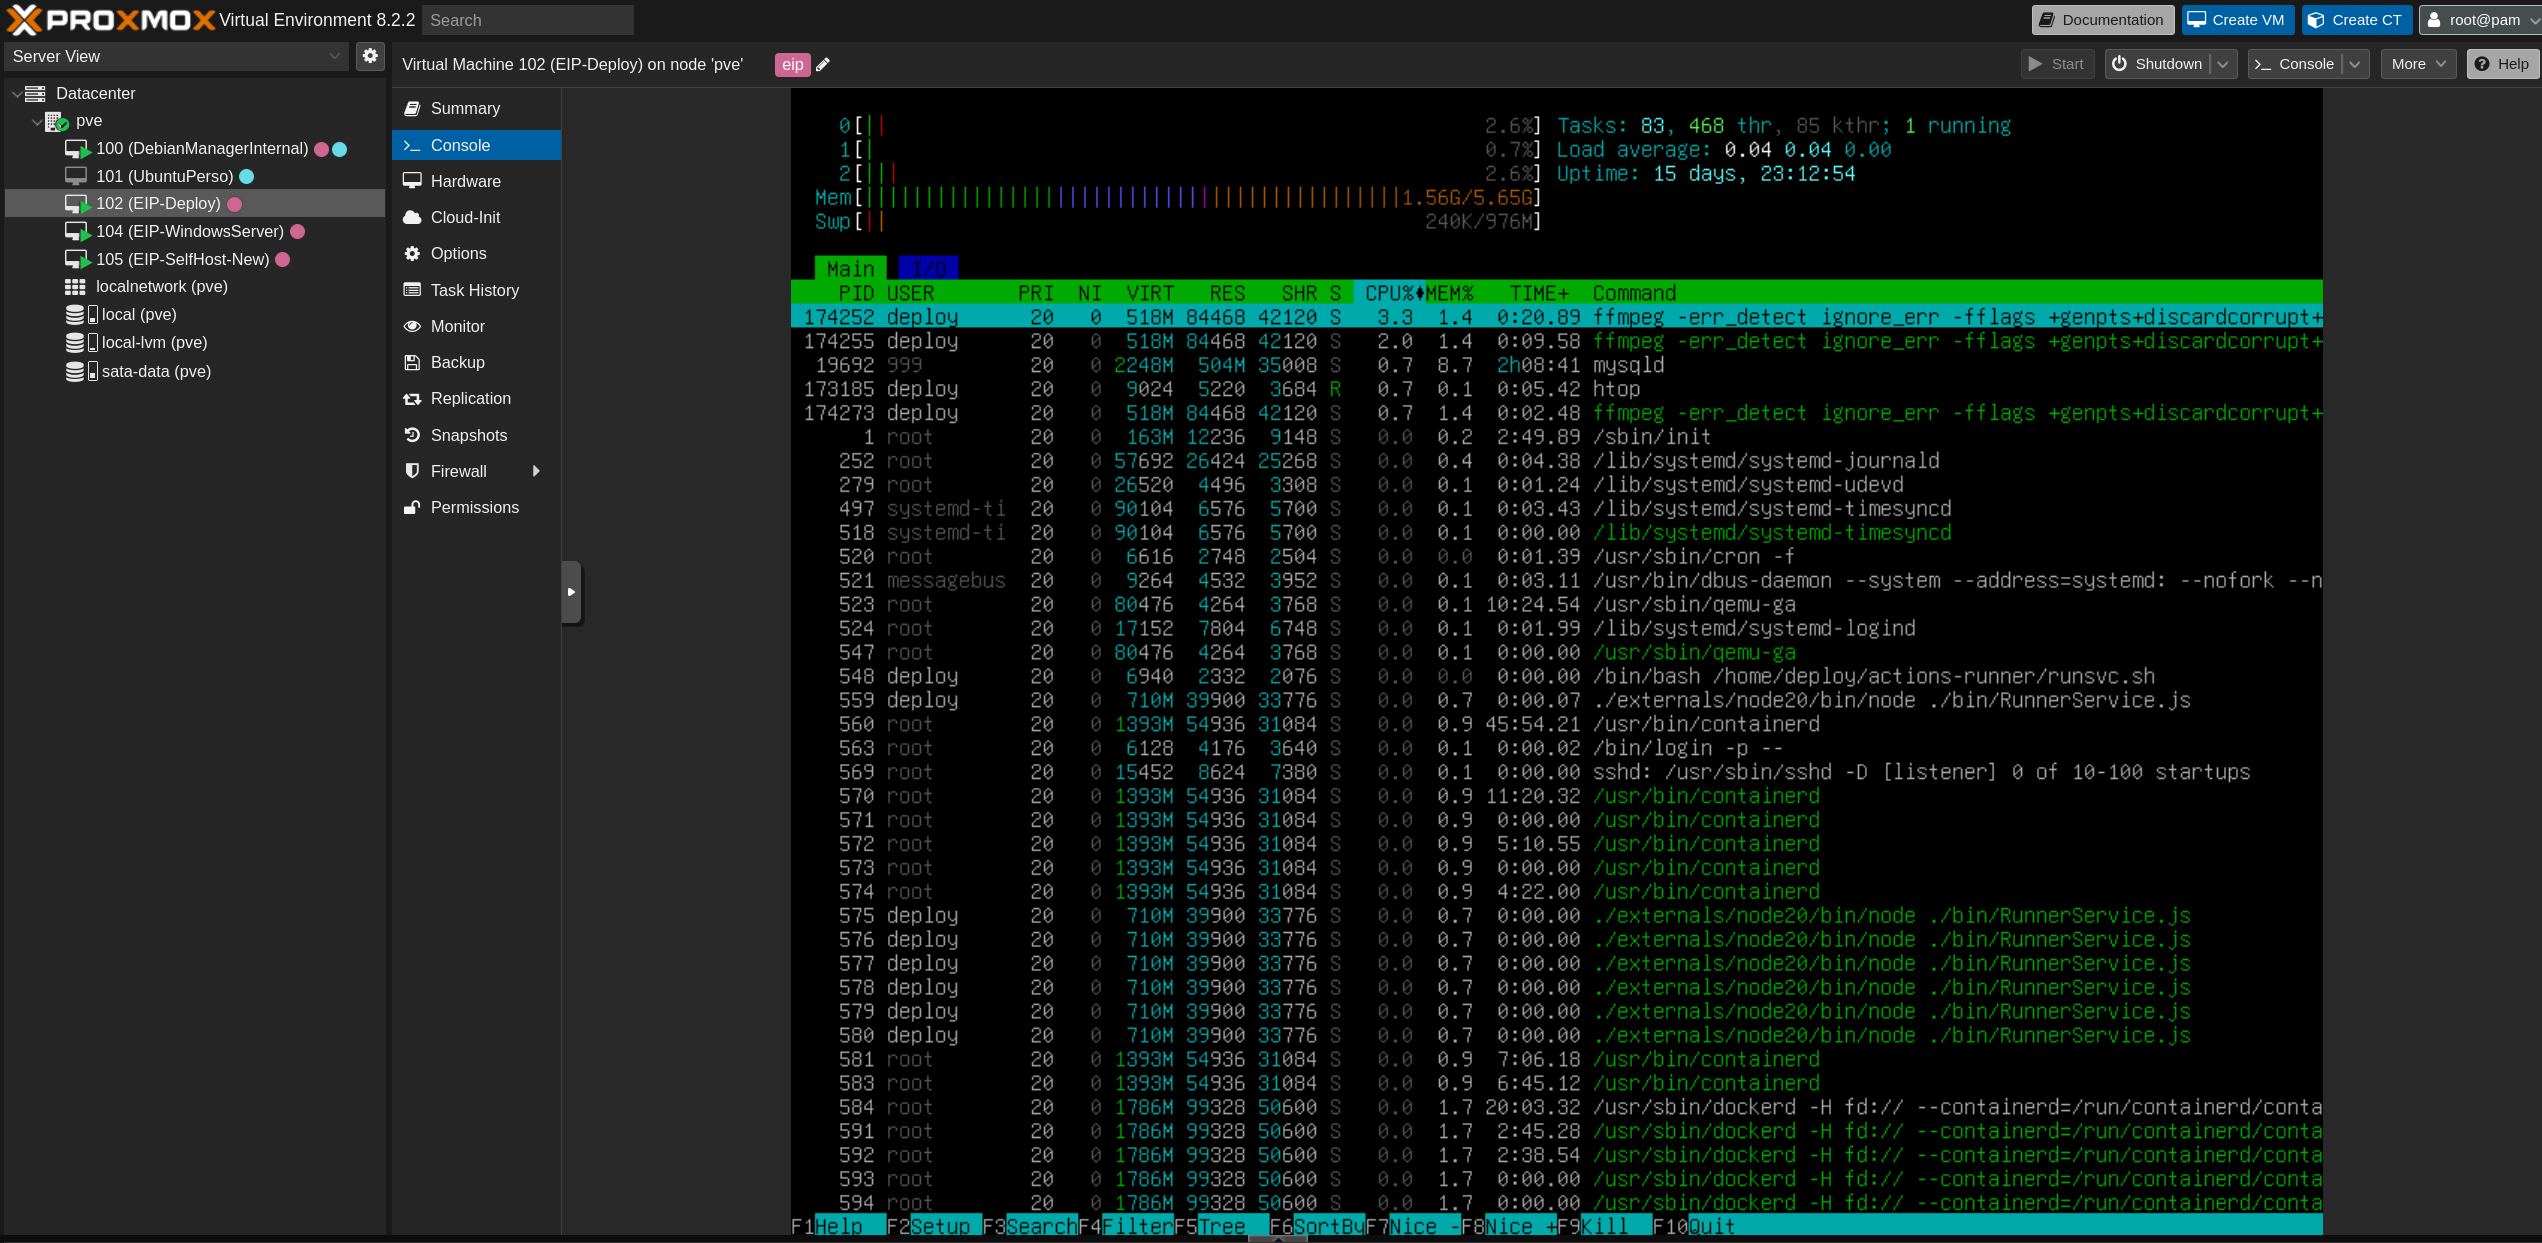Click mysqld process row in htop
Screen dimensions: 2542x1243
pos(1556,365)
